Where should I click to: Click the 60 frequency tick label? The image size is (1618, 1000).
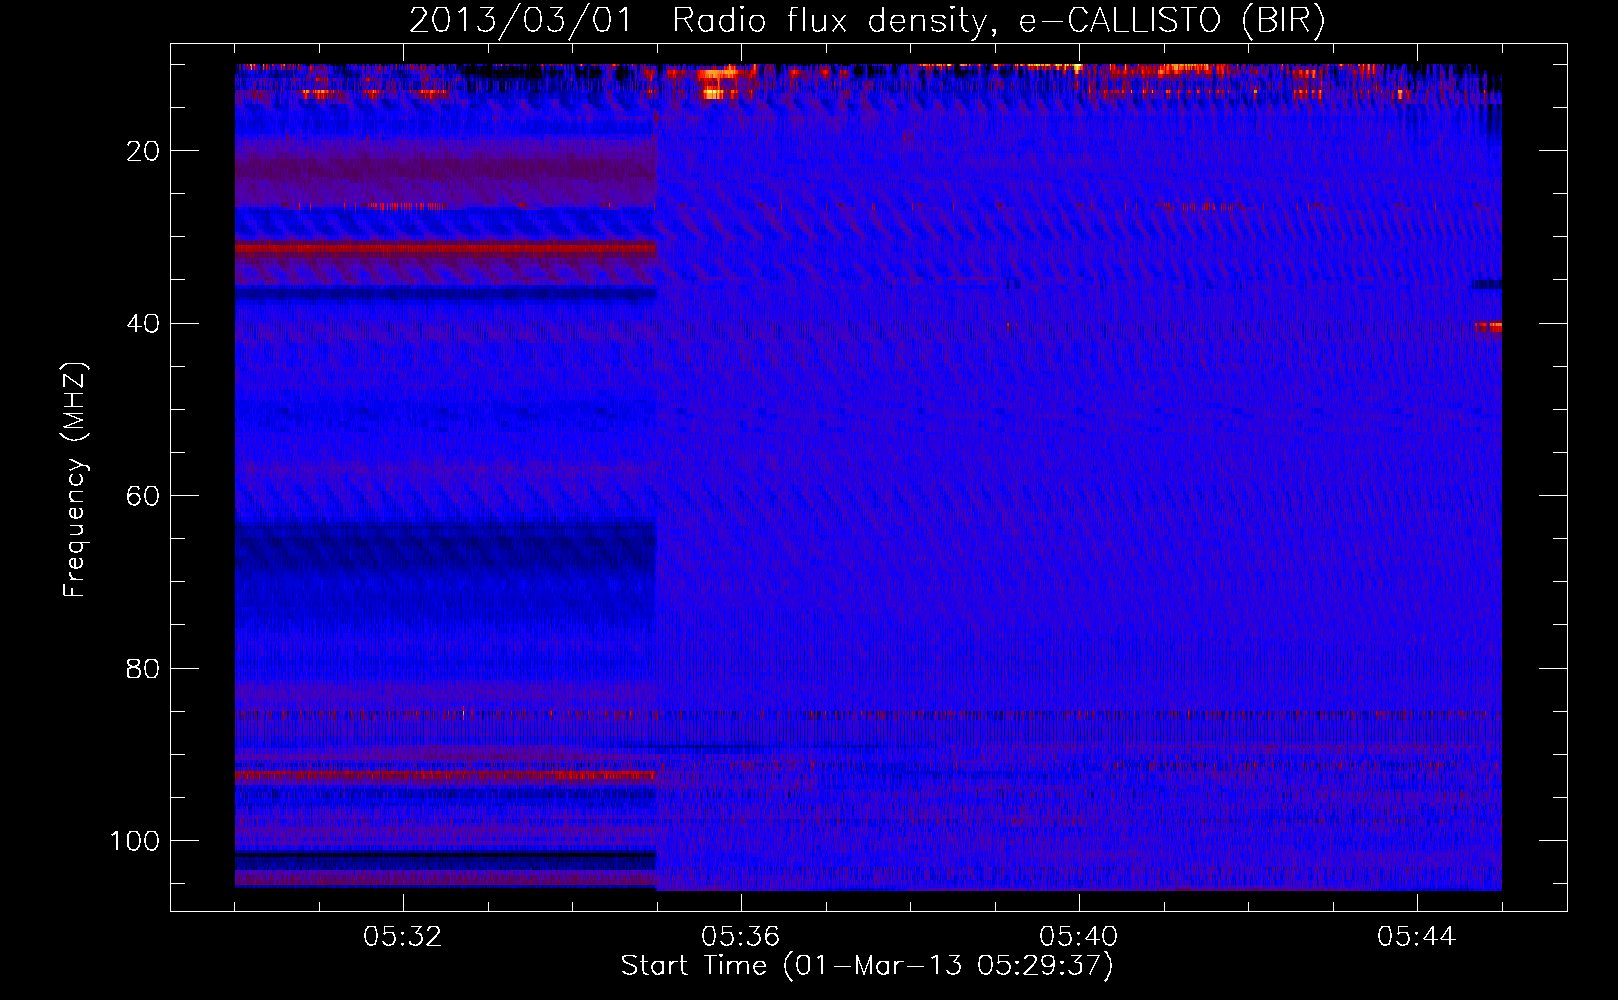click(x=143, y=496)
